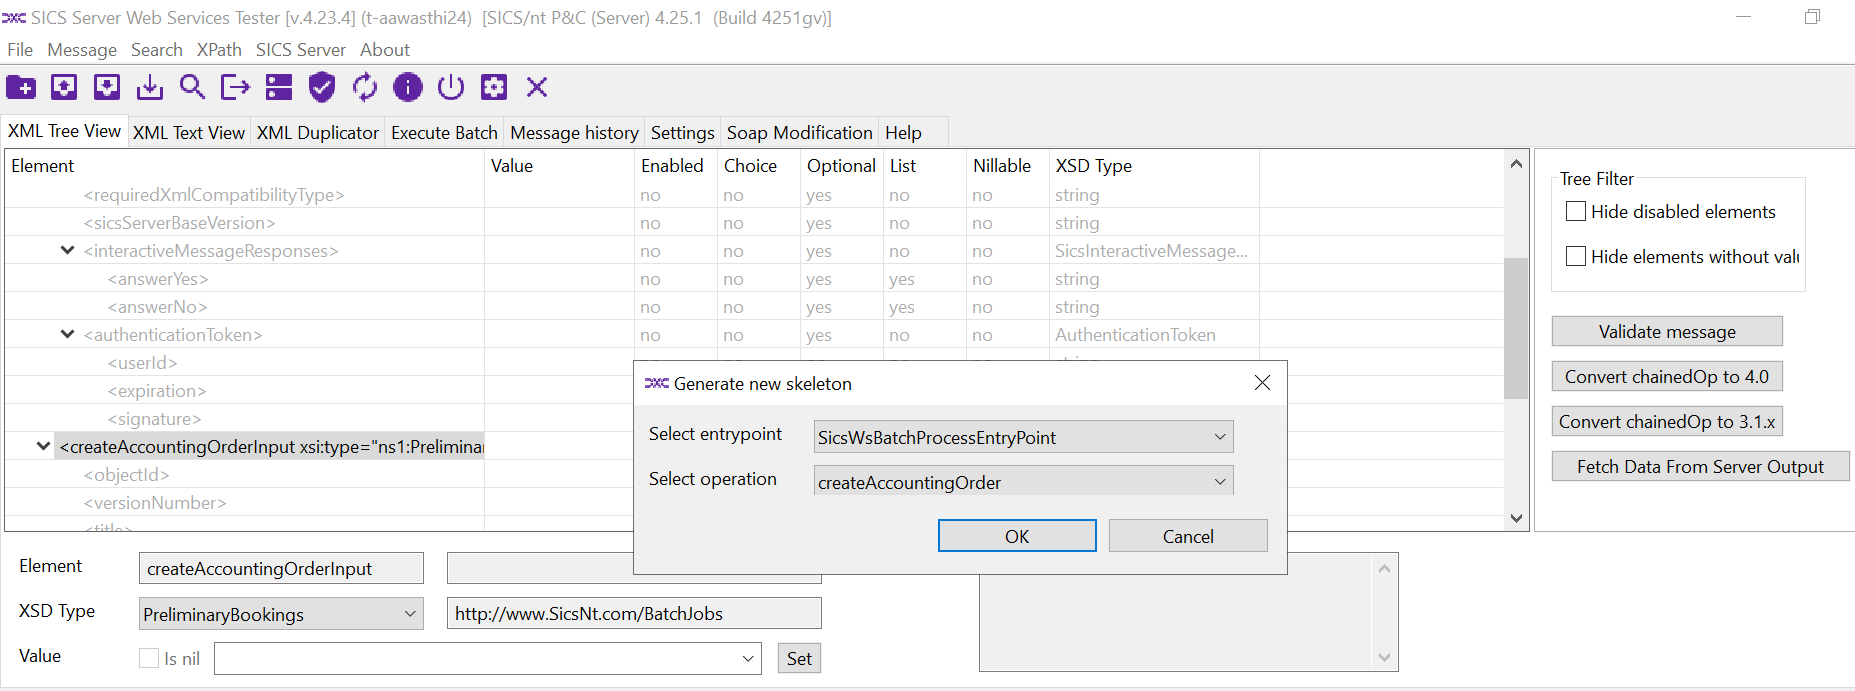Click the download arrow tray icon
The height and width of the screenshot is (691, 1855).
pos(150,88)
